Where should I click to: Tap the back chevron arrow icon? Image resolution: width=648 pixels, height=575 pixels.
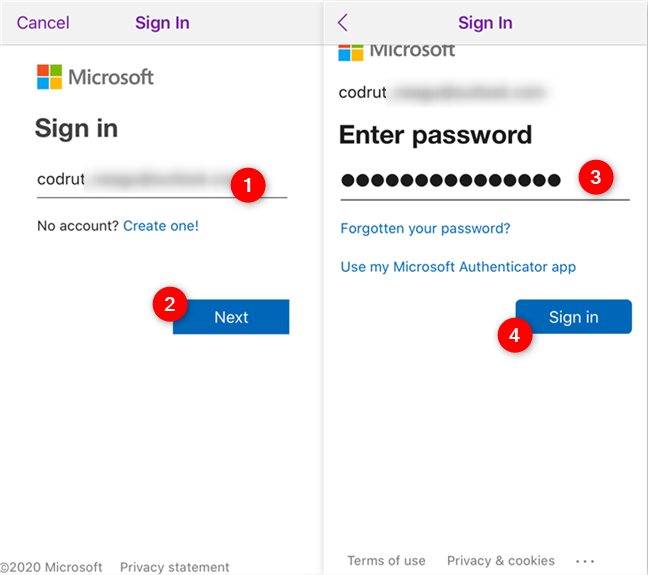point(343,23)
